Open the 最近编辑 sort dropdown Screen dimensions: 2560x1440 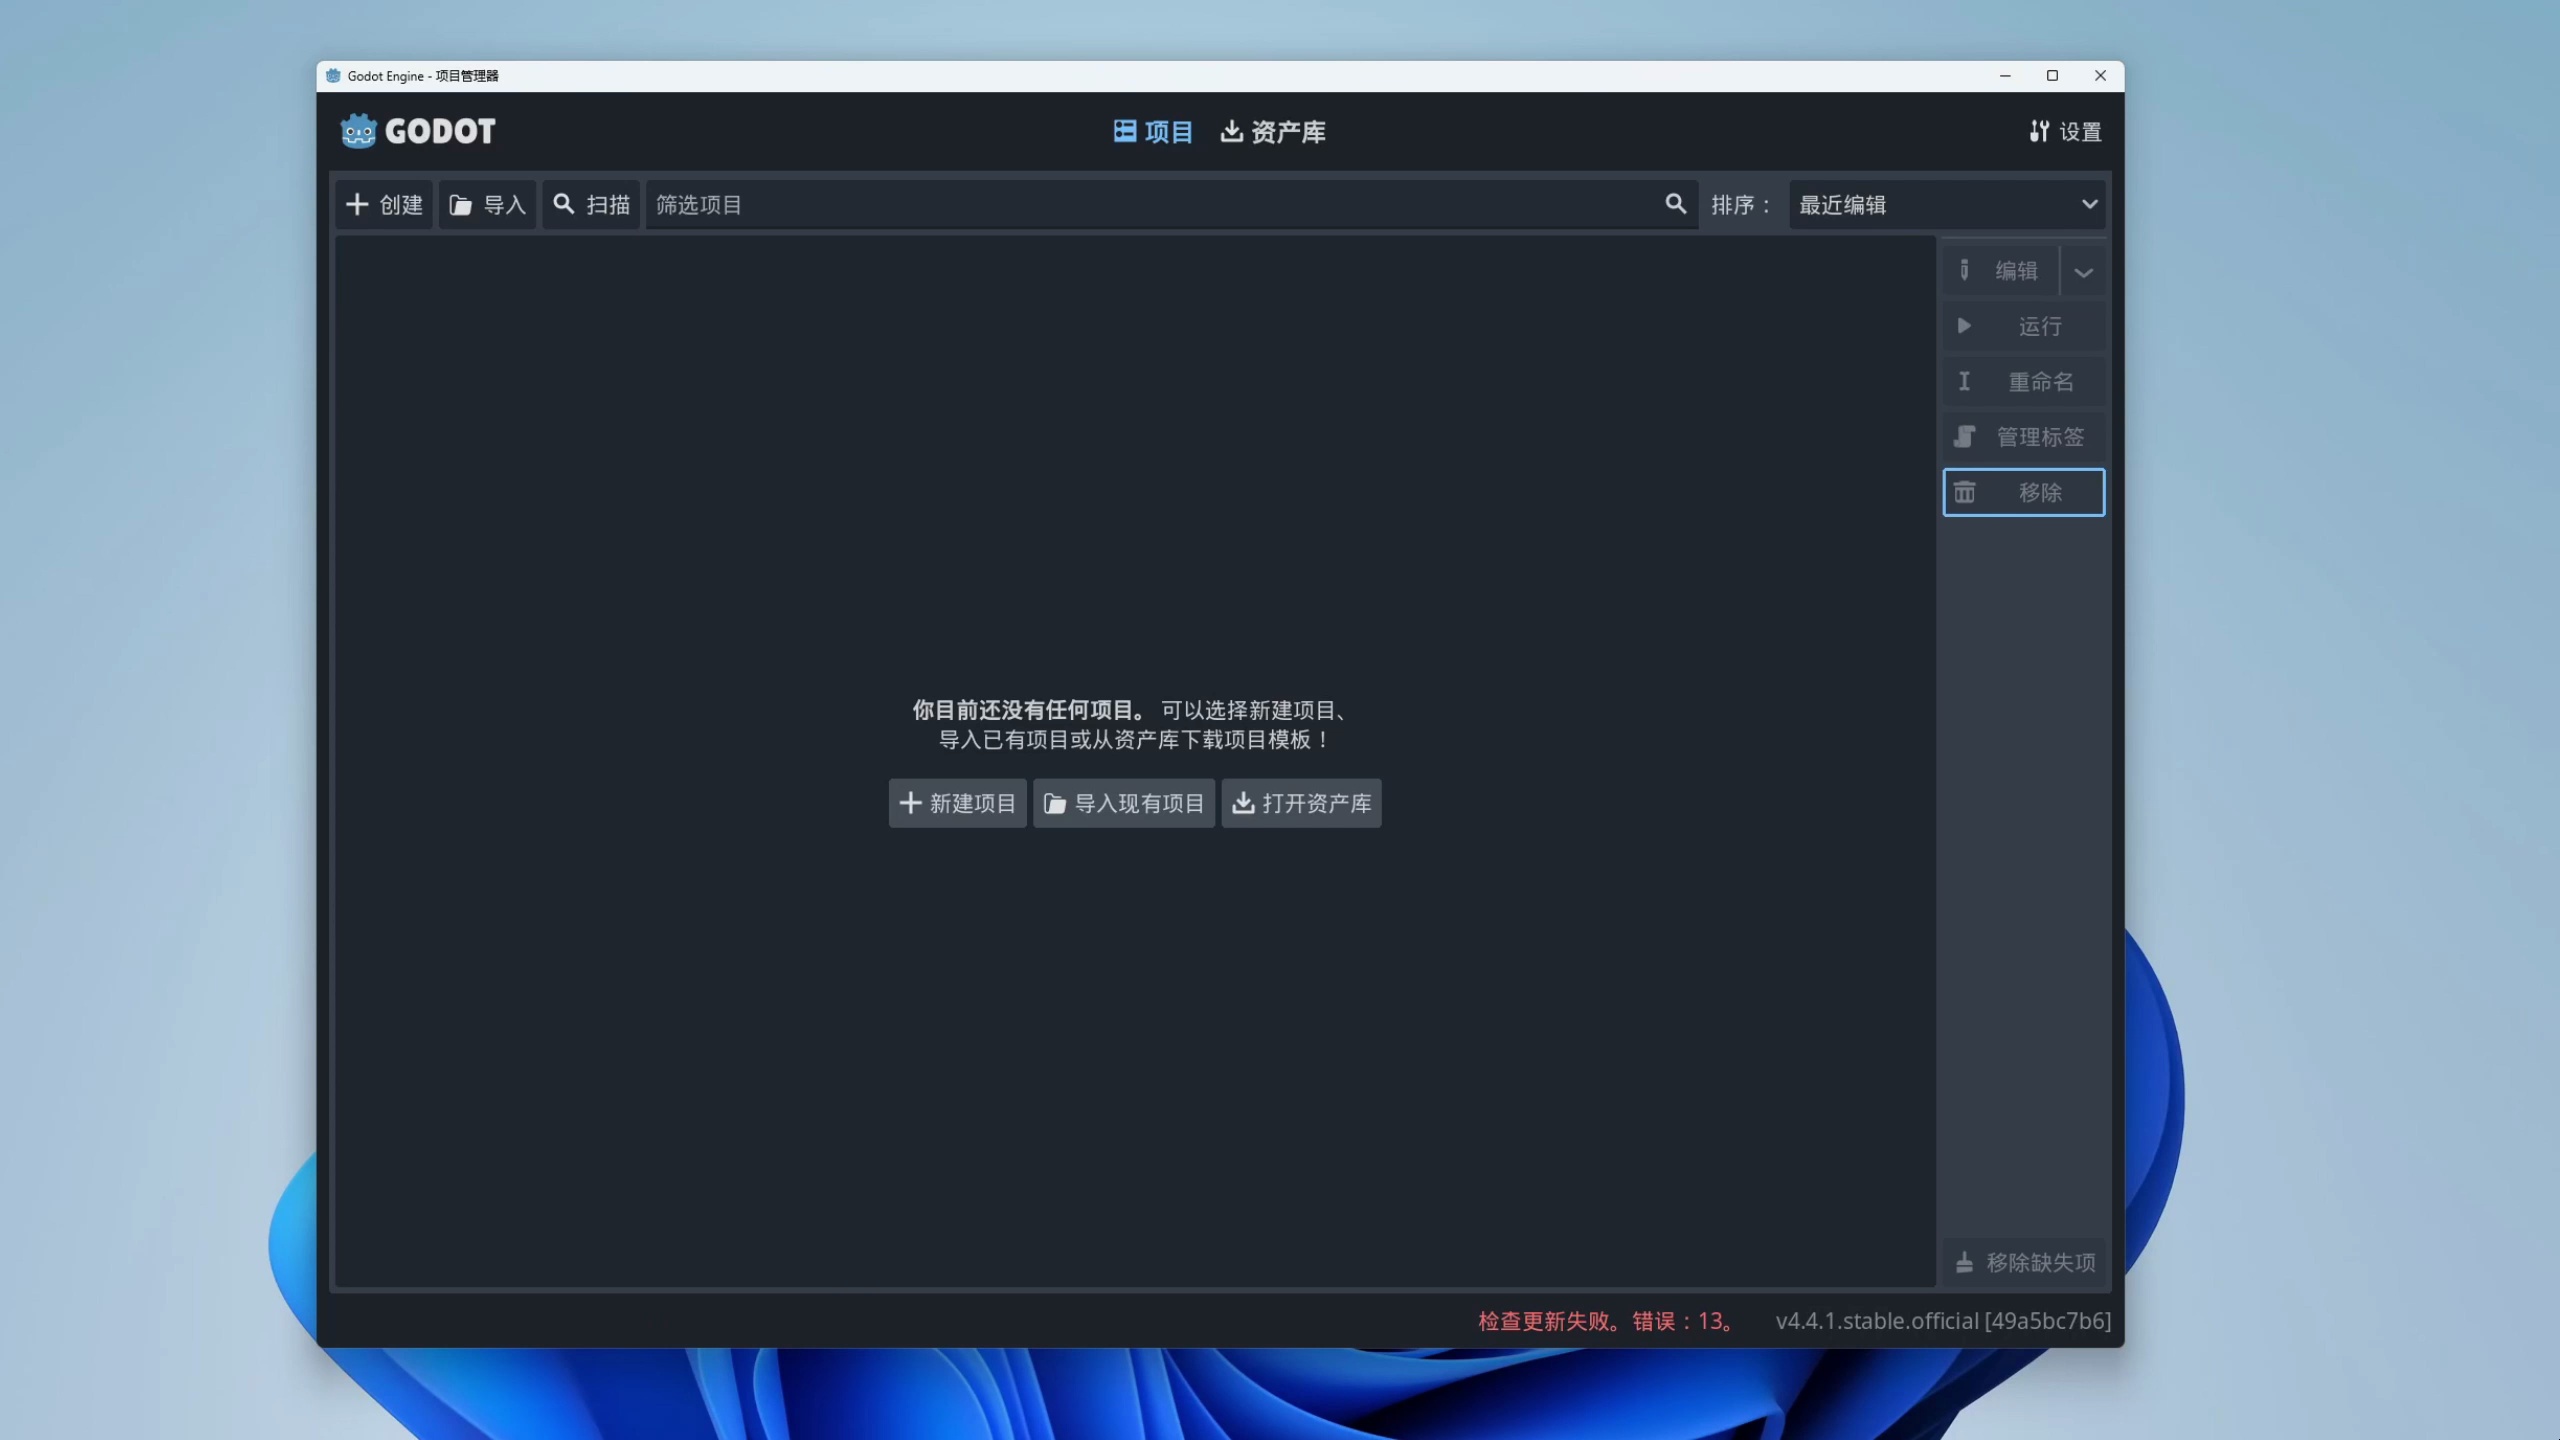1946,204
